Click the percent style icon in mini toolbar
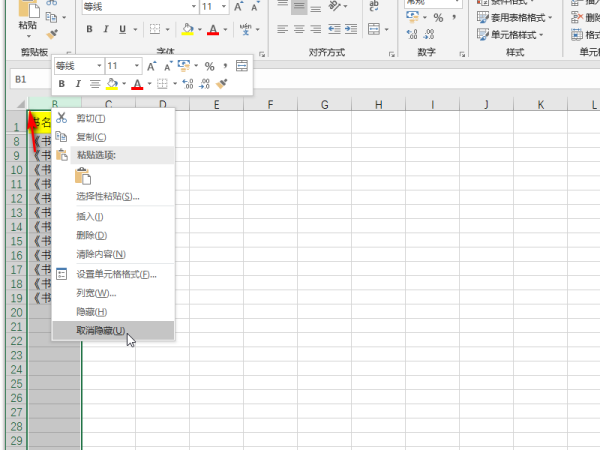600x450 pixels. click(x=210, y=66)
